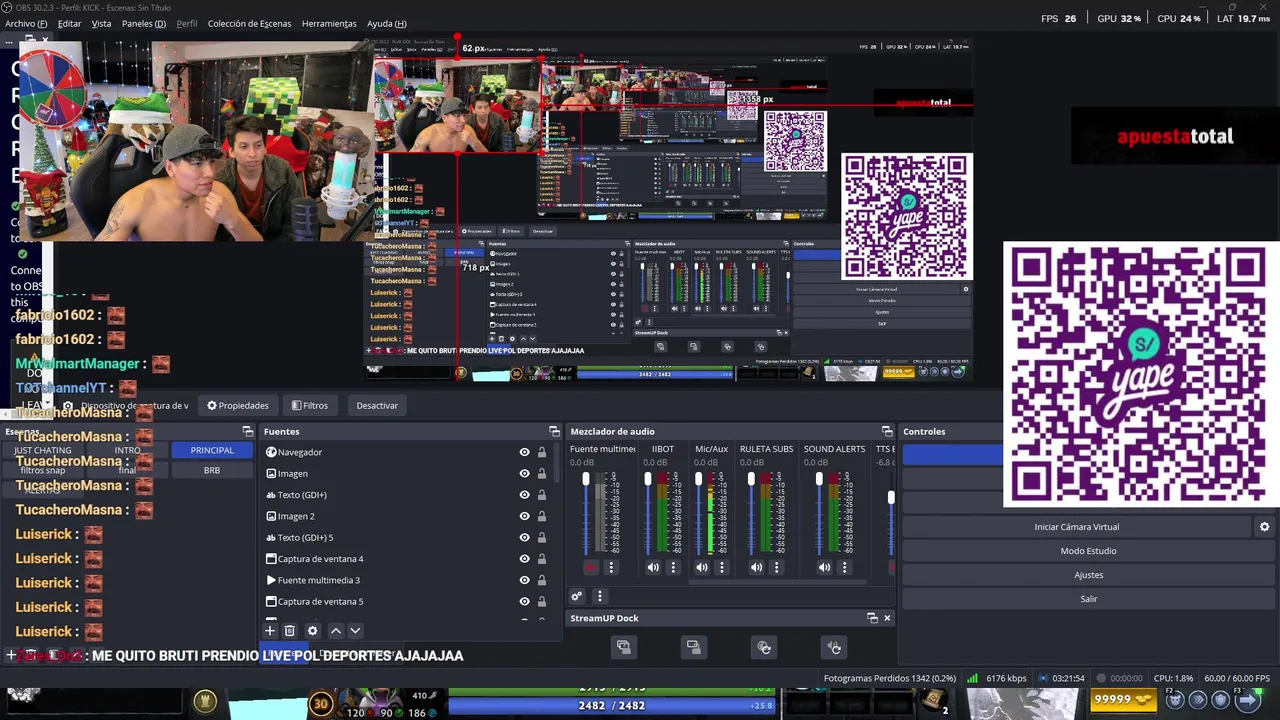Viewport: 1280px width, 720px height.
Task: Open RULETA SUBS channel three-dot menu
Action: coord(776,567)
